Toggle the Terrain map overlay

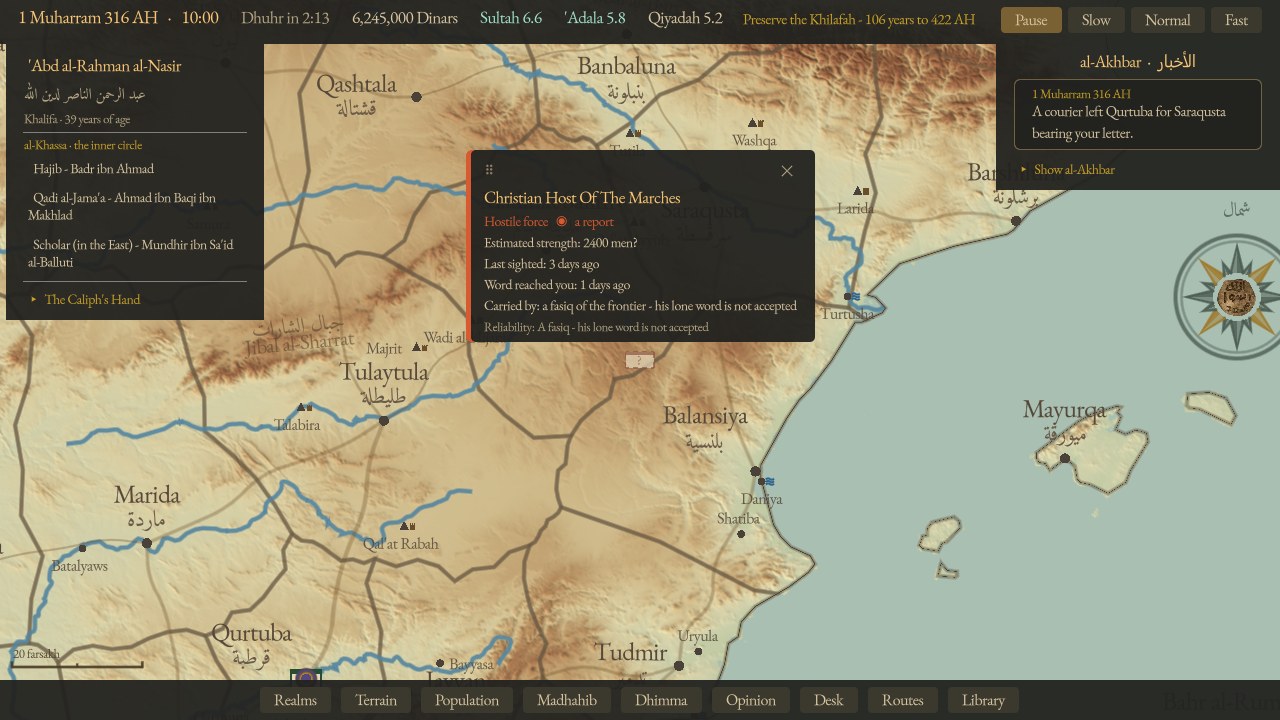[x=376, y=700]
